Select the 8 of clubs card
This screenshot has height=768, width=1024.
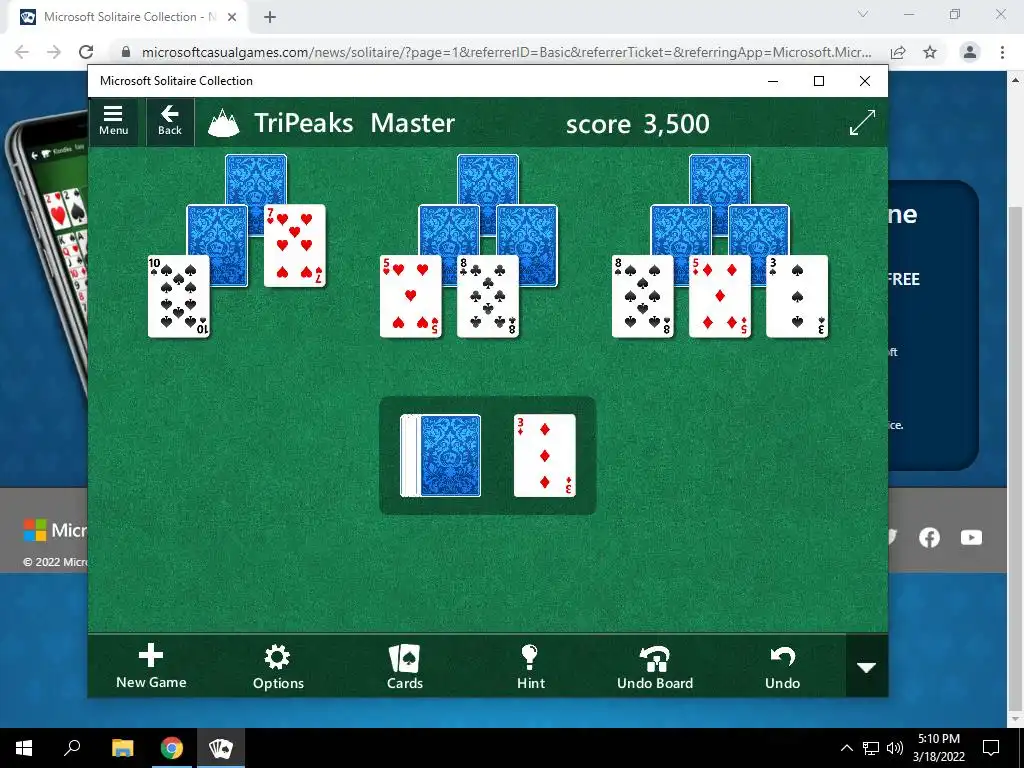488,296
